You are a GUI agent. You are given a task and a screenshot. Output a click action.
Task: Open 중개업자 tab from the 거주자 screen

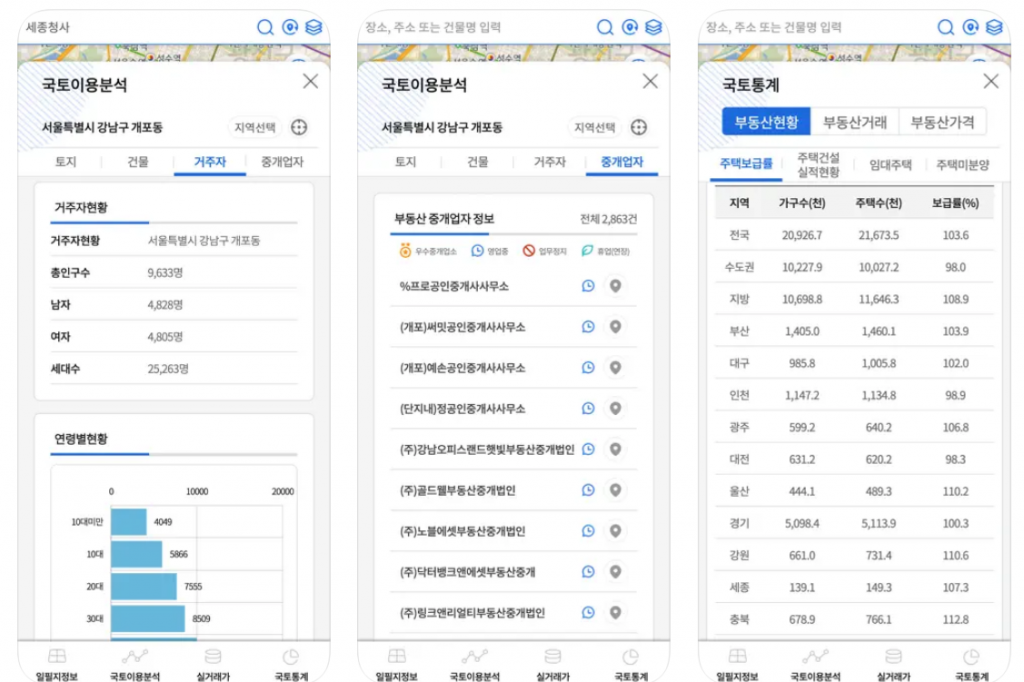click(x=282, y=161)
